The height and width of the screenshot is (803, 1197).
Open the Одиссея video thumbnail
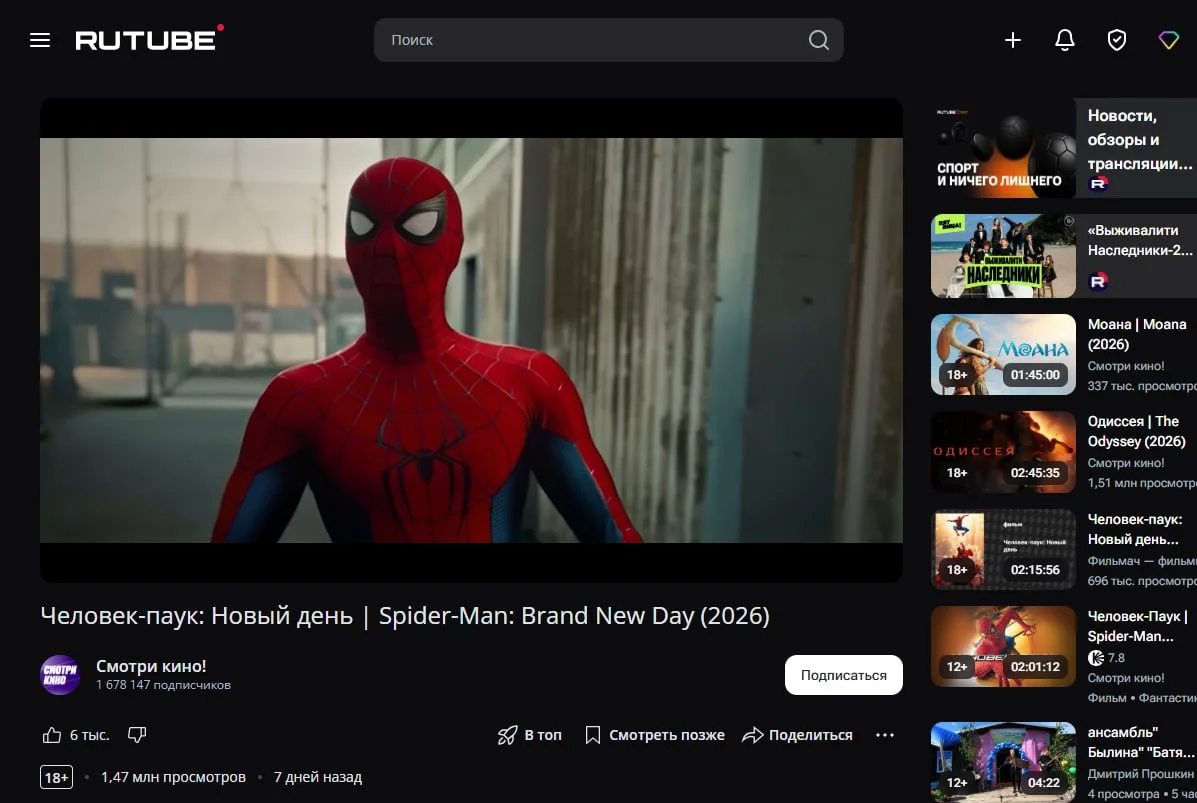[1003, 452]
